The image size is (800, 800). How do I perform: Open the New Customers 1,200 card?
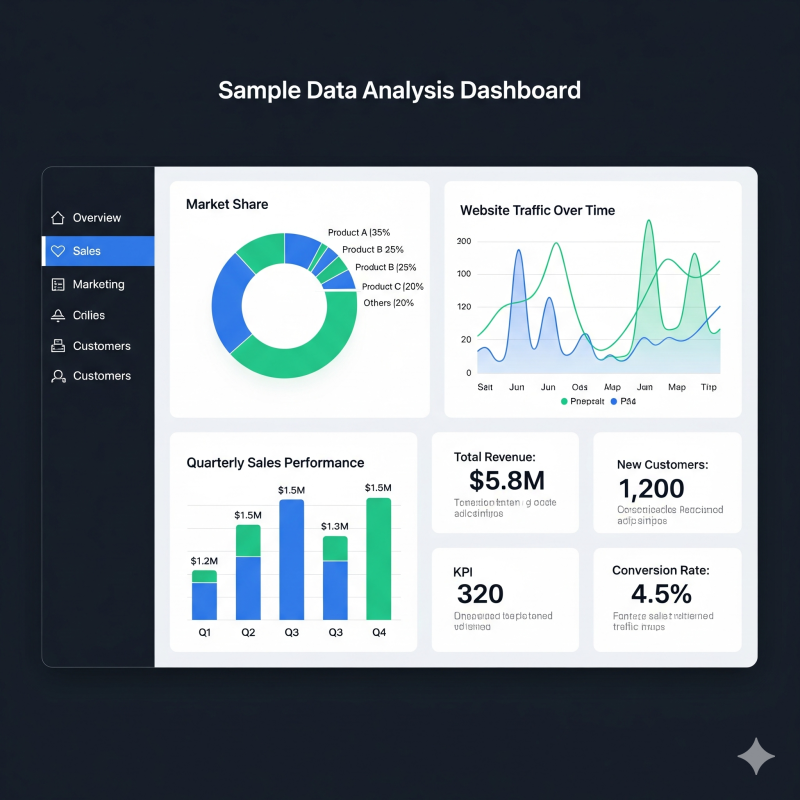tap(667, 482)
